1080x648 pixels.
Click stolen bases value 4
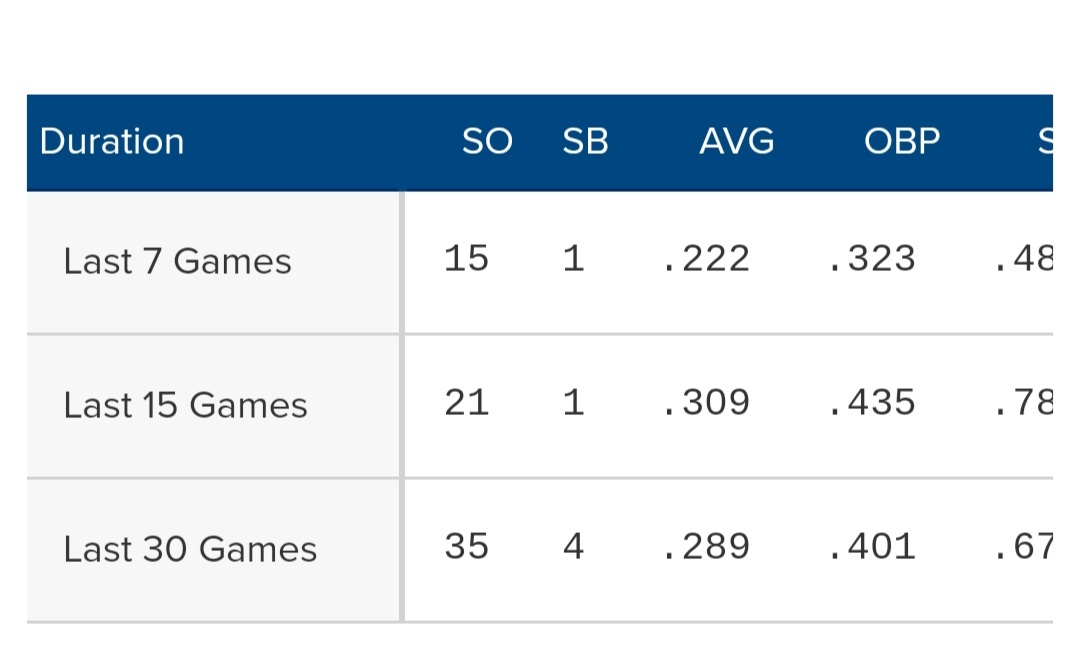[573, 547]
